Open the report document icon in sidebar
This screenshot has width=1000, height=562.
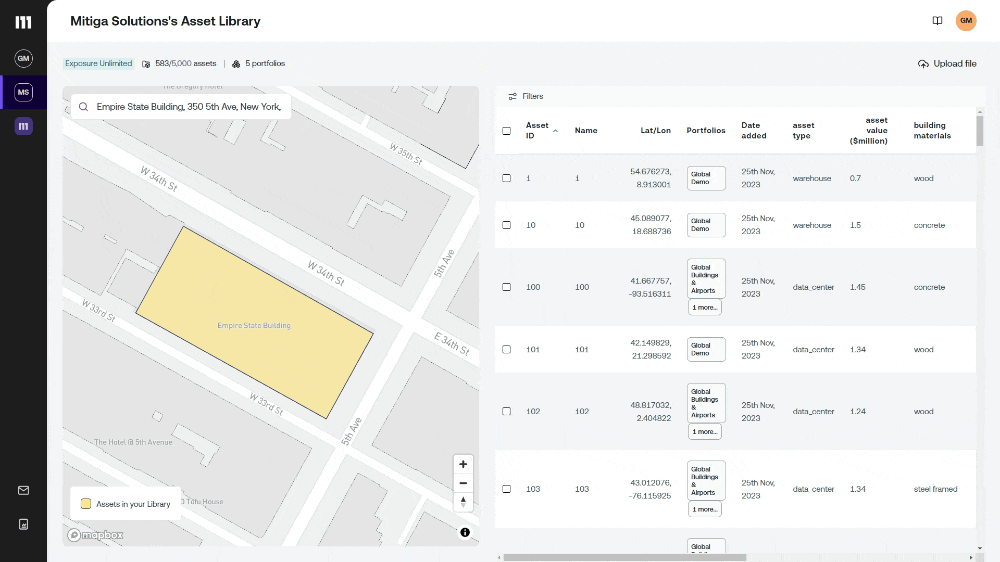point(24,524)
